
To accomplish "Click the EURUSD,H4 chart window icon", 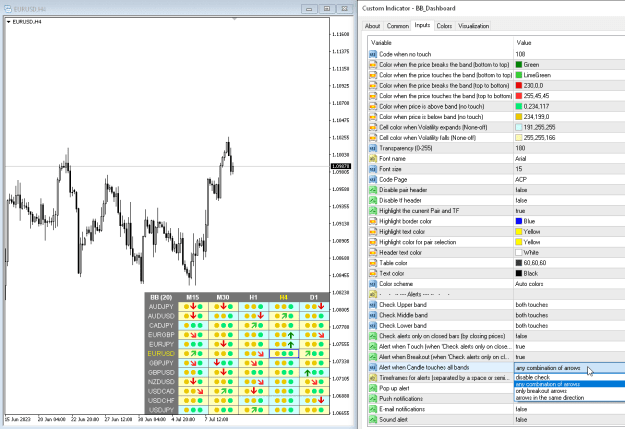I will [7, 9].
